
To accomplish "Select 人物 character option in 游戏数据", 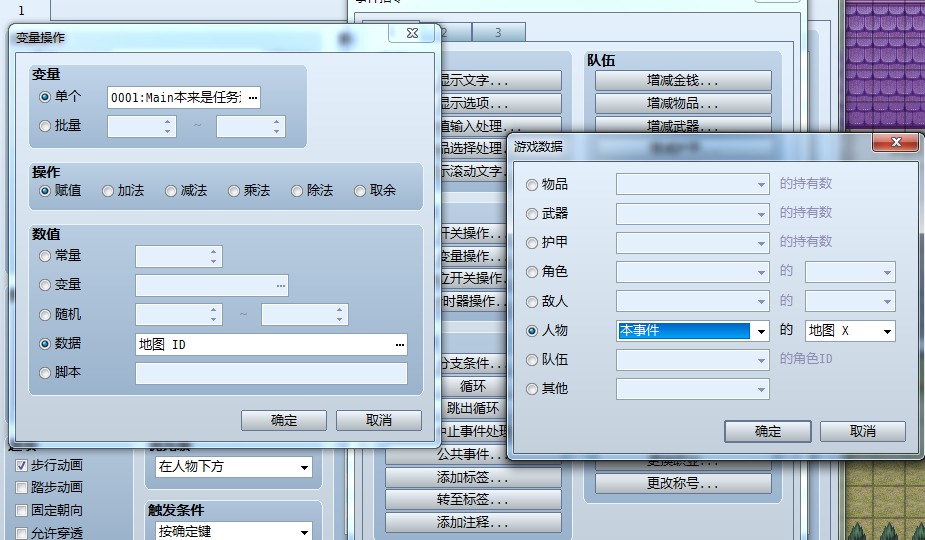I will tap(532, 330).
